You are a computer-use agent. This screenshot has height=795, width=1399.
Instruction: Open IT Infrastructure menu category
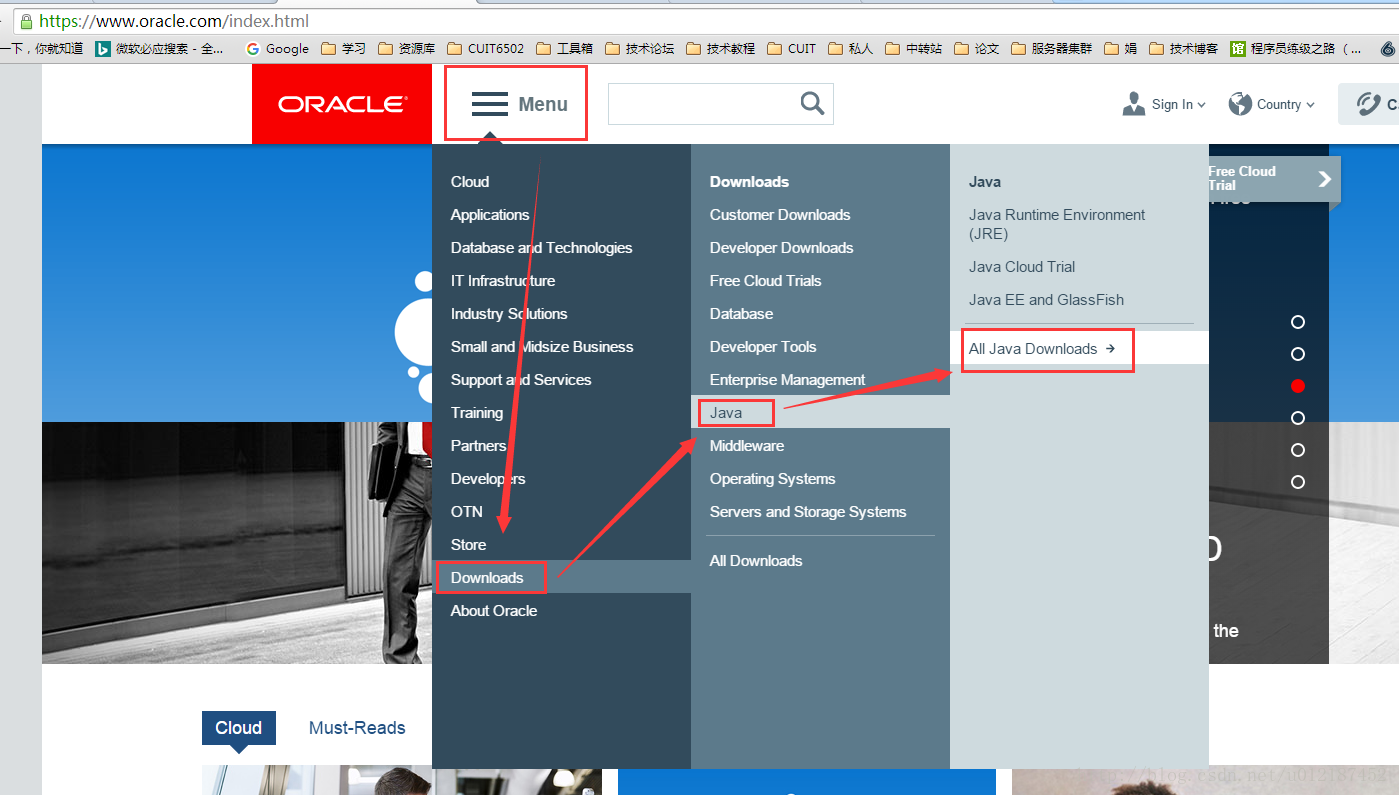pyautogui.click(x=503, y=281)
